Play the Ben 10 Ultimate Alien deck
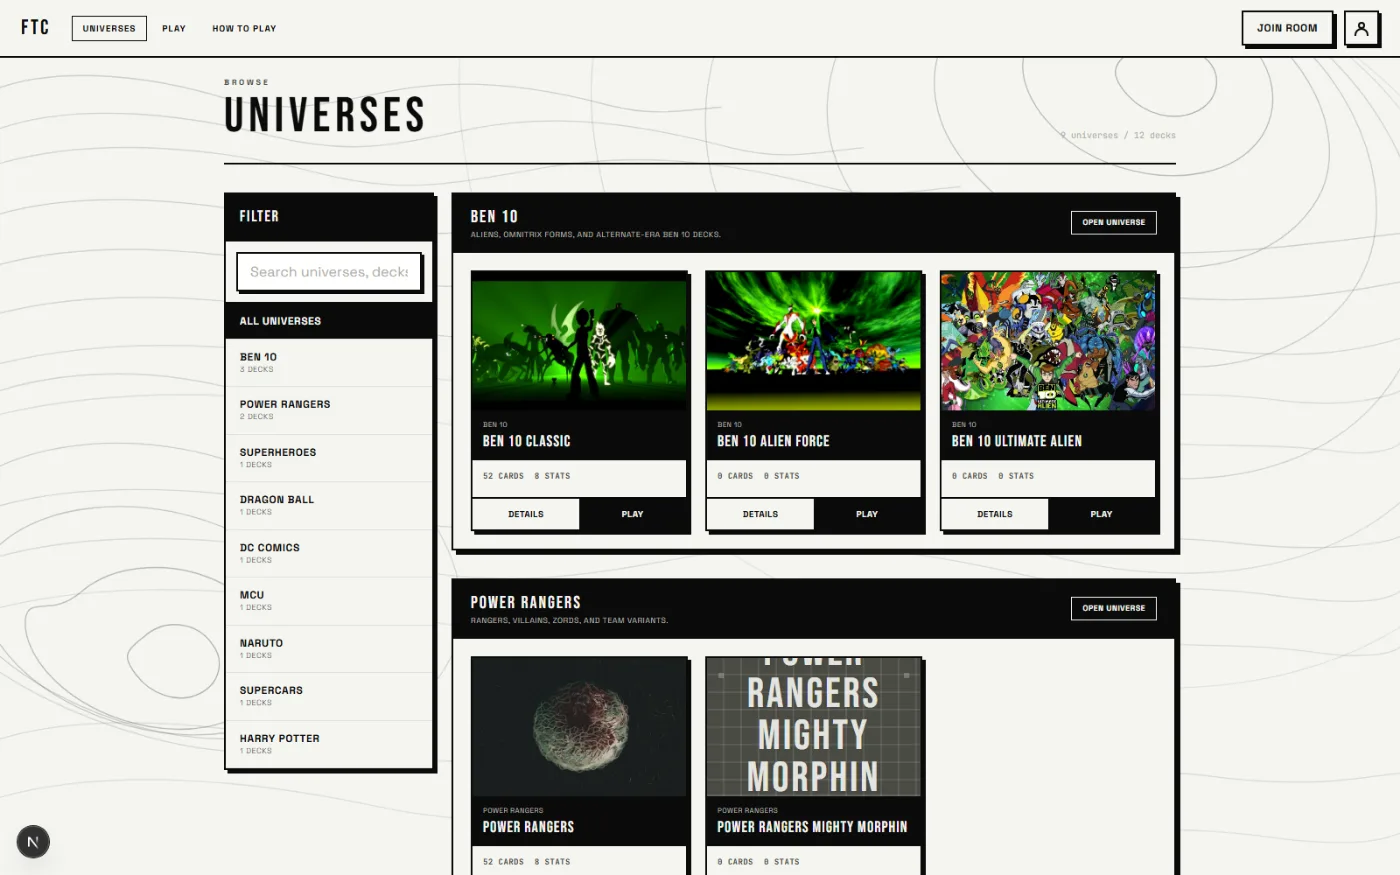Image resolution: width=1400 pixels, height=875 pixels. tap(1101, 514)
